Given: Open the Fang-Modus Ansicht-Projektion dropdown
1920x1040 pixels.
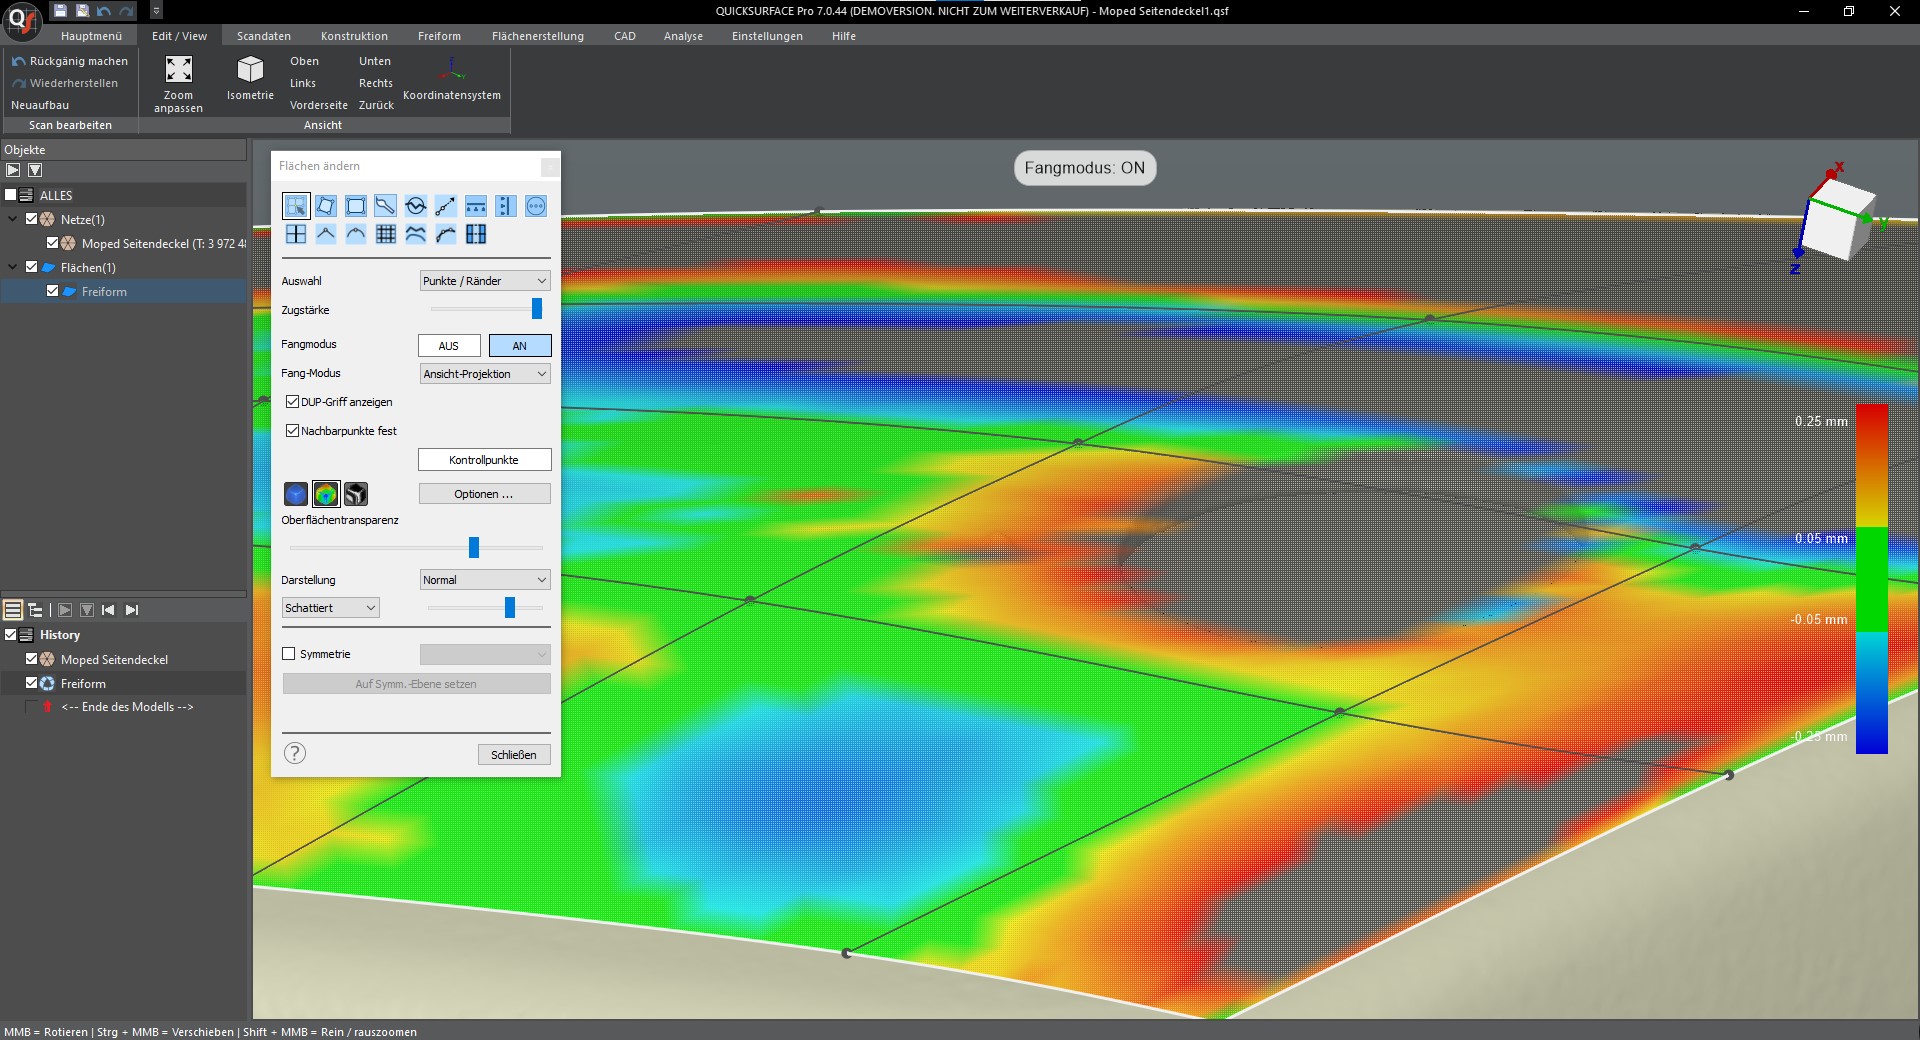Looking at the screenshot, I should [x=485, y=374].
